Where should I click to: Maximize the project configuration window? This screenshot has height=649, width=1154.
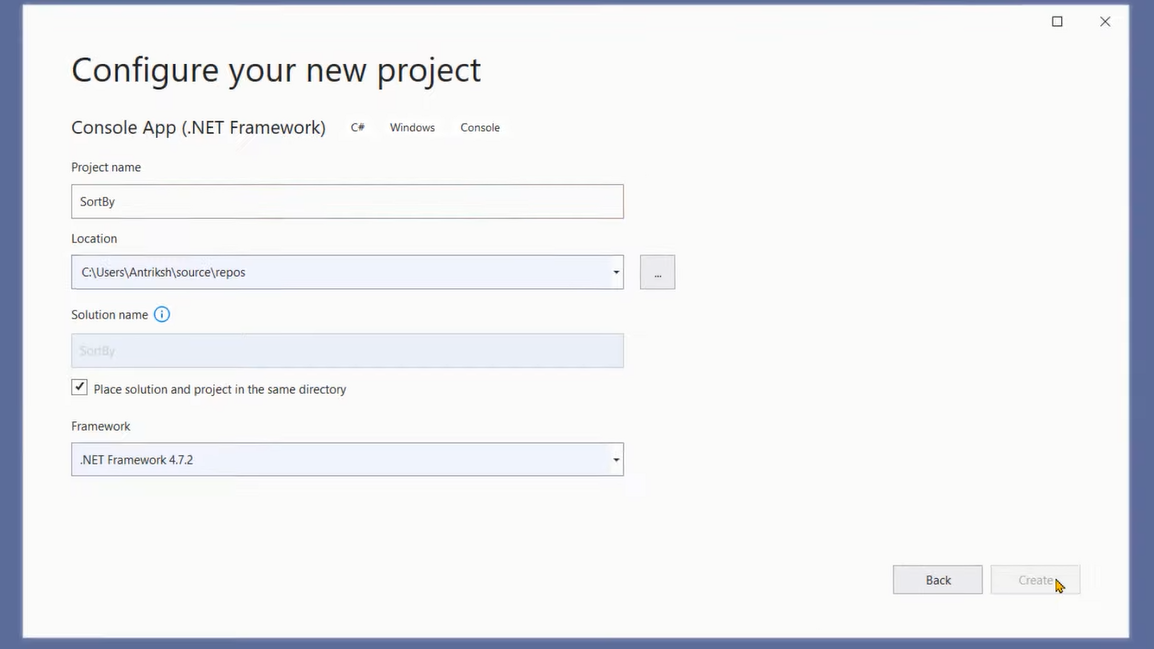click(1057, 22)
